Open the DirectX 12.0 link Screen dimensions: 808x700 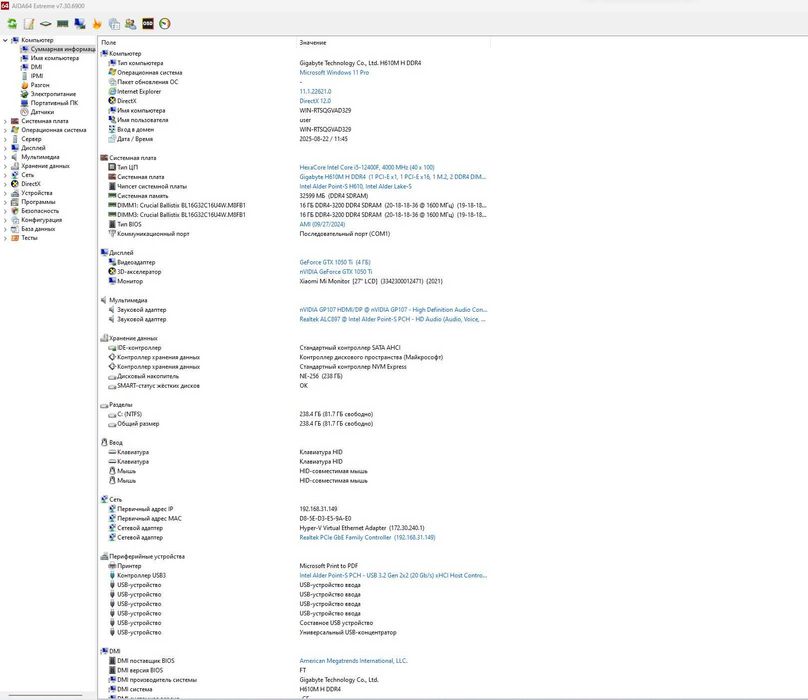coord(315,101)
